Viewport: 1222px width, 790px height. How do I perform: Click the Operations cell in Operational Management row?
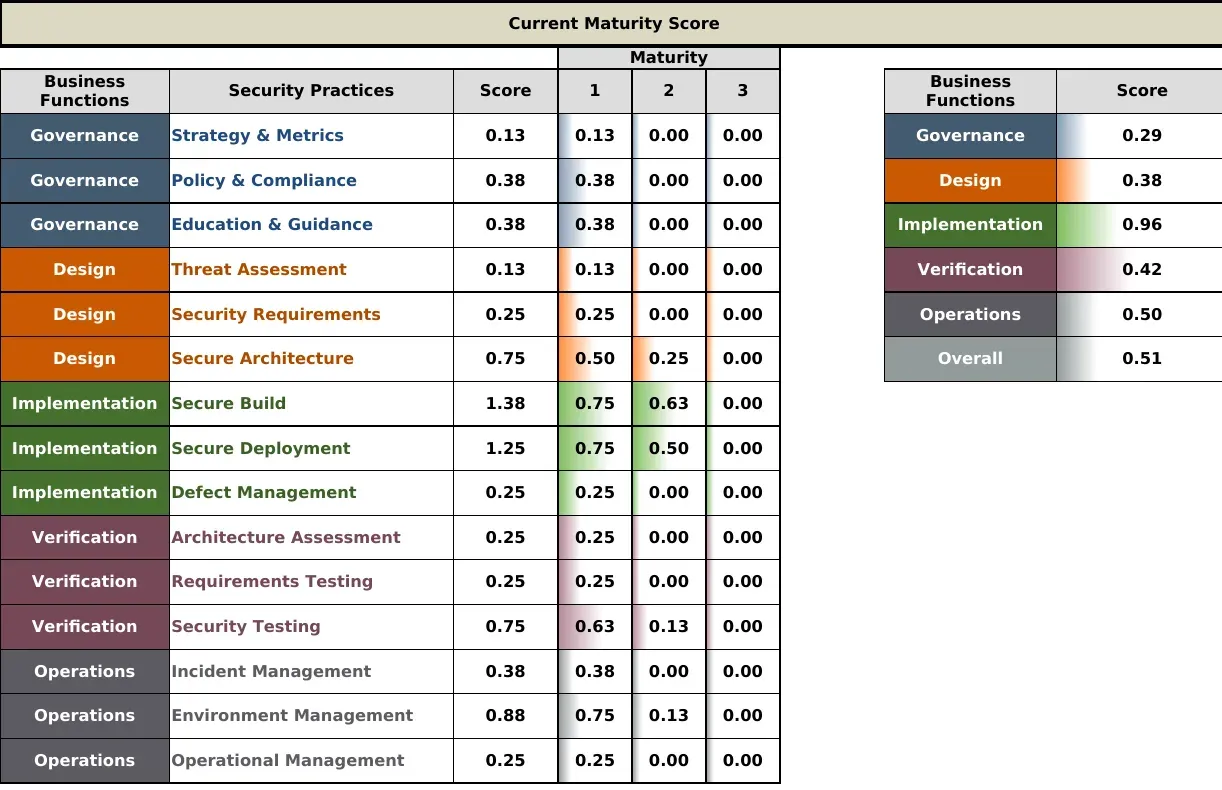(85, 760)
